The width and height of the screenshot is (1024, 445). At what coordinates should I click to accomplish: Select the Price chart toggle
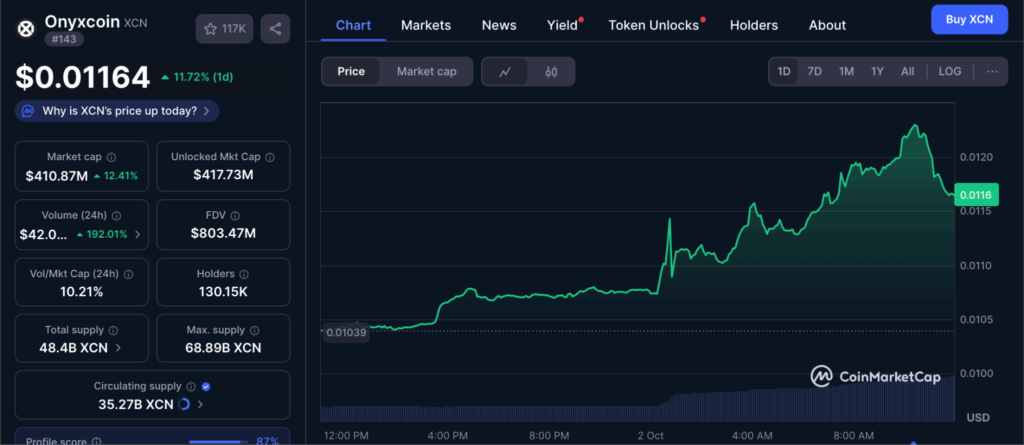(351, 72)
